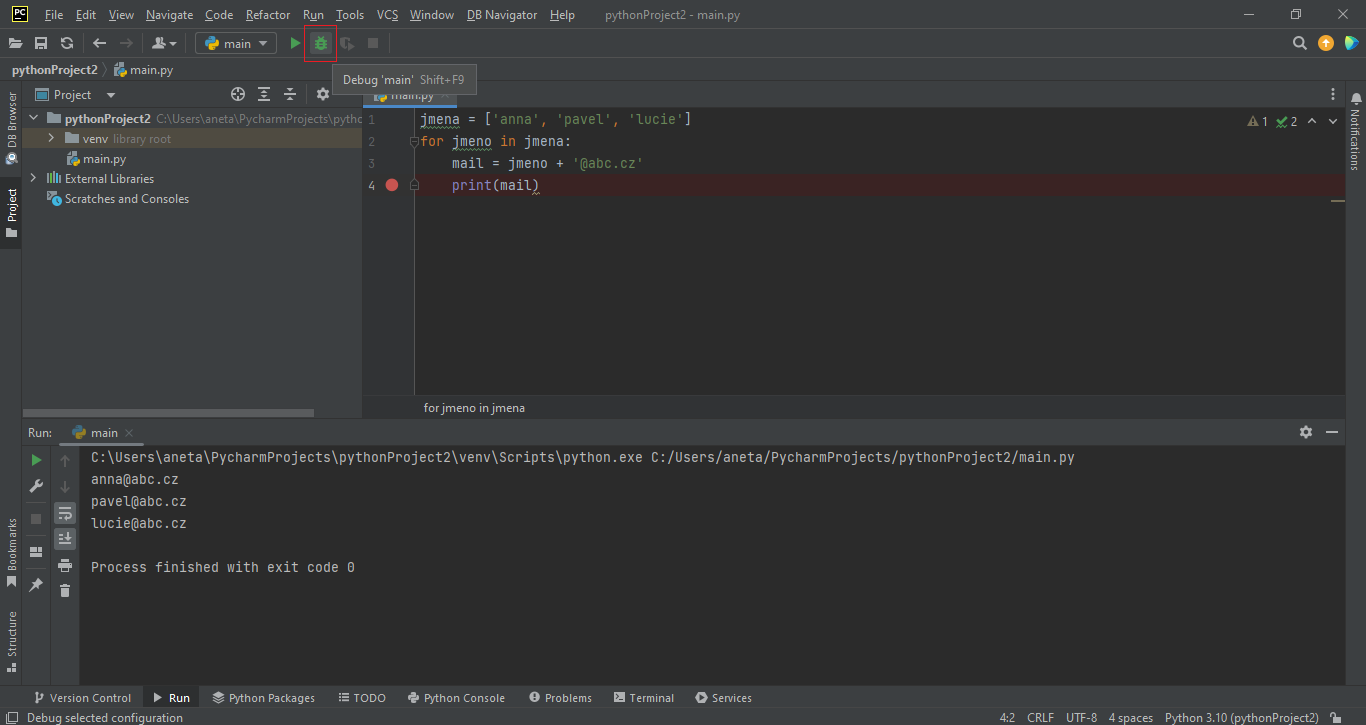
Task: Switch to the Terminal tool window tab
Action: point(643,697)
